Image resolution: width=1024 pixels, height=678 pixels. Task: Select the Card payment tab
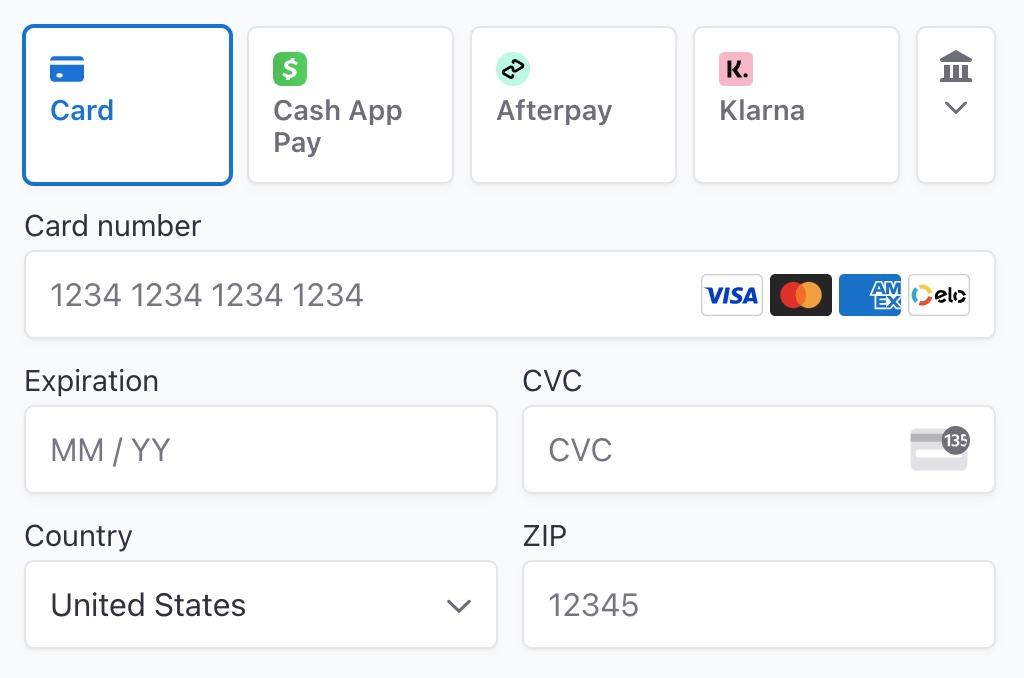pos(127,105)
